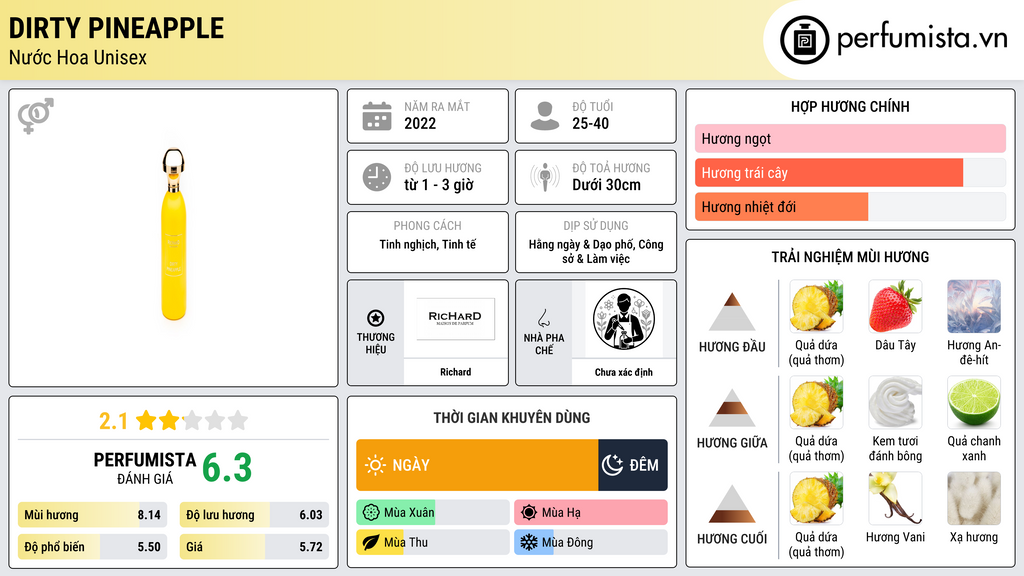Click the TRẢI NGHIỆM MÙI HƯƠNG heading

(850, 257)
